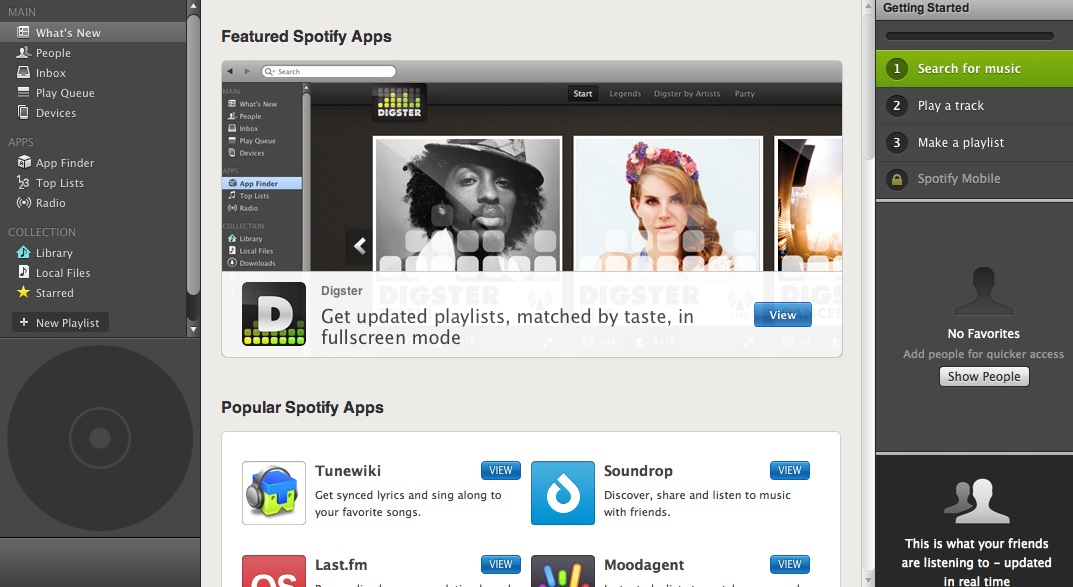Click the album art disc placeholder
1073x587 pixels.
pos(100,438)
